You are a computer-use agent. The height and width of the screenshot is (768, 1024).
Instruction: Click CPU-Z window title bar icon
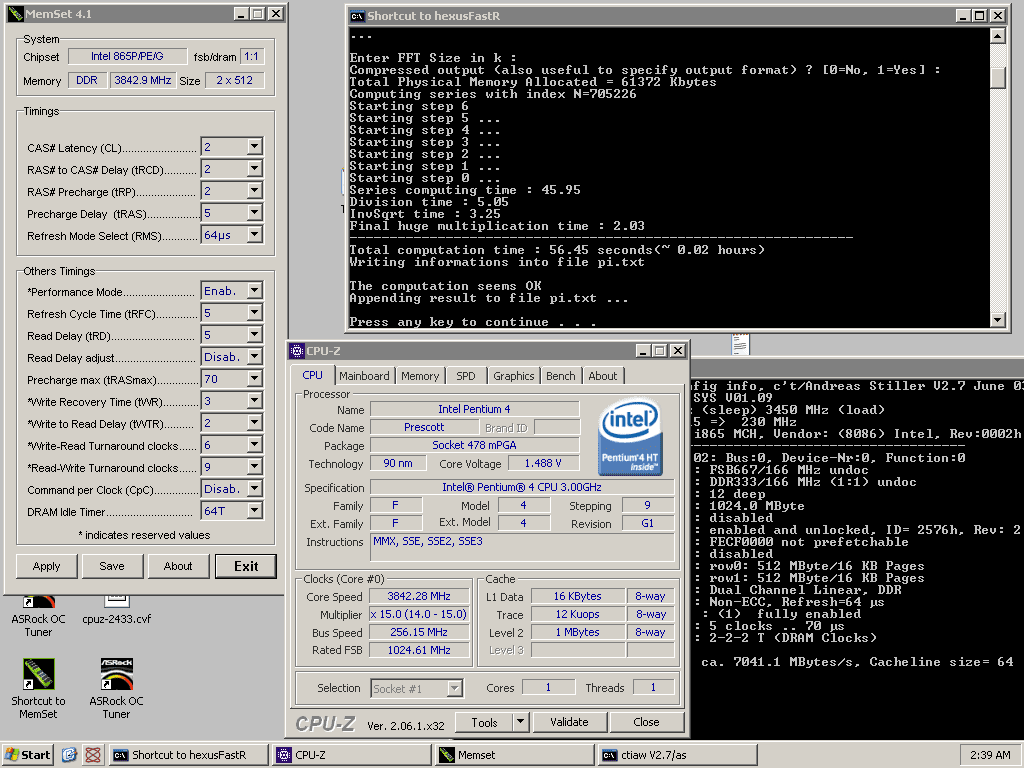297,351
